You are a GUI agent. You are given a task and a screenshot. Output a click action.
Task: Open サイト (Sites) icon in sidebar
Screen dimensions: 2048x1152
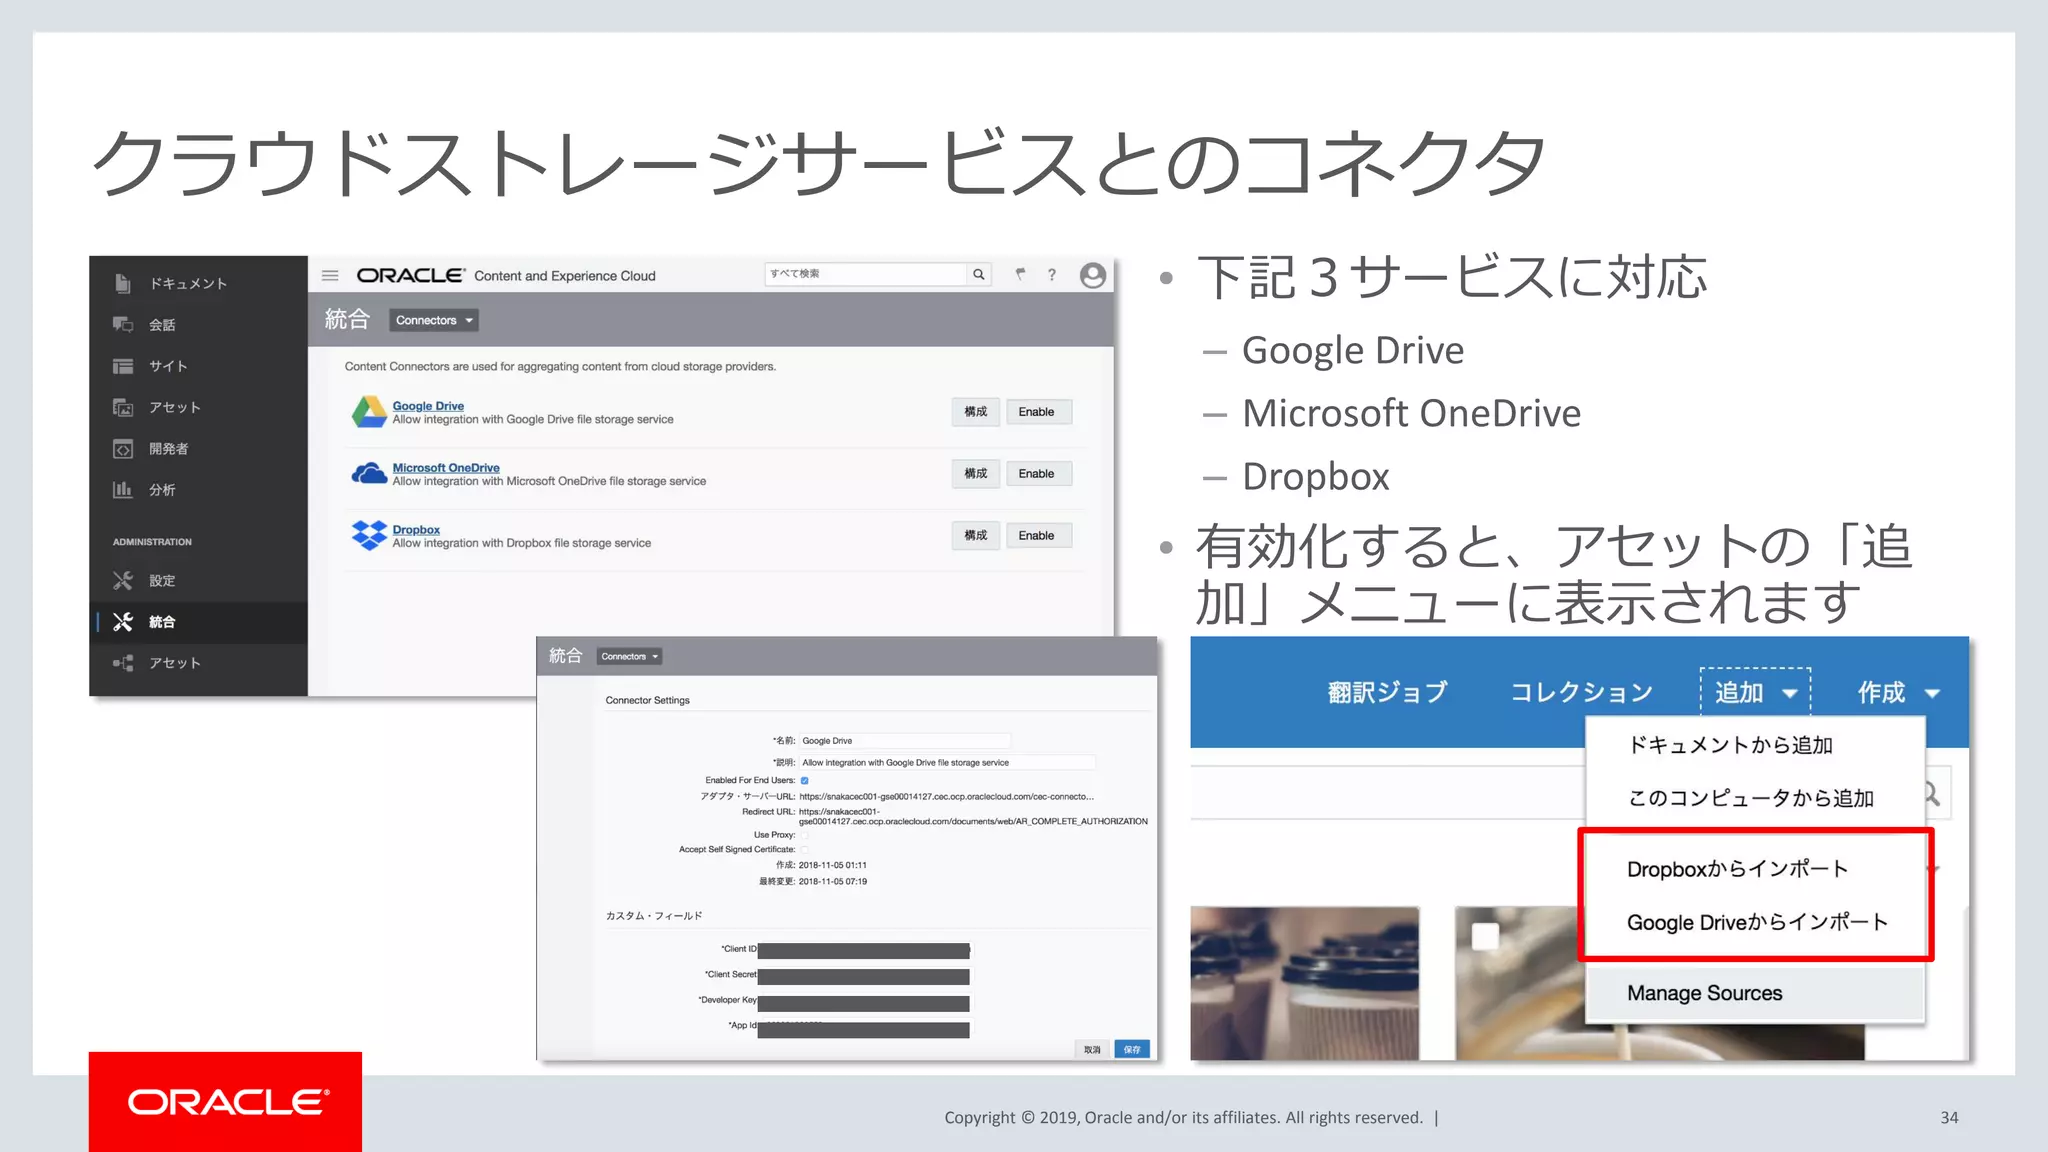[122, 366]
